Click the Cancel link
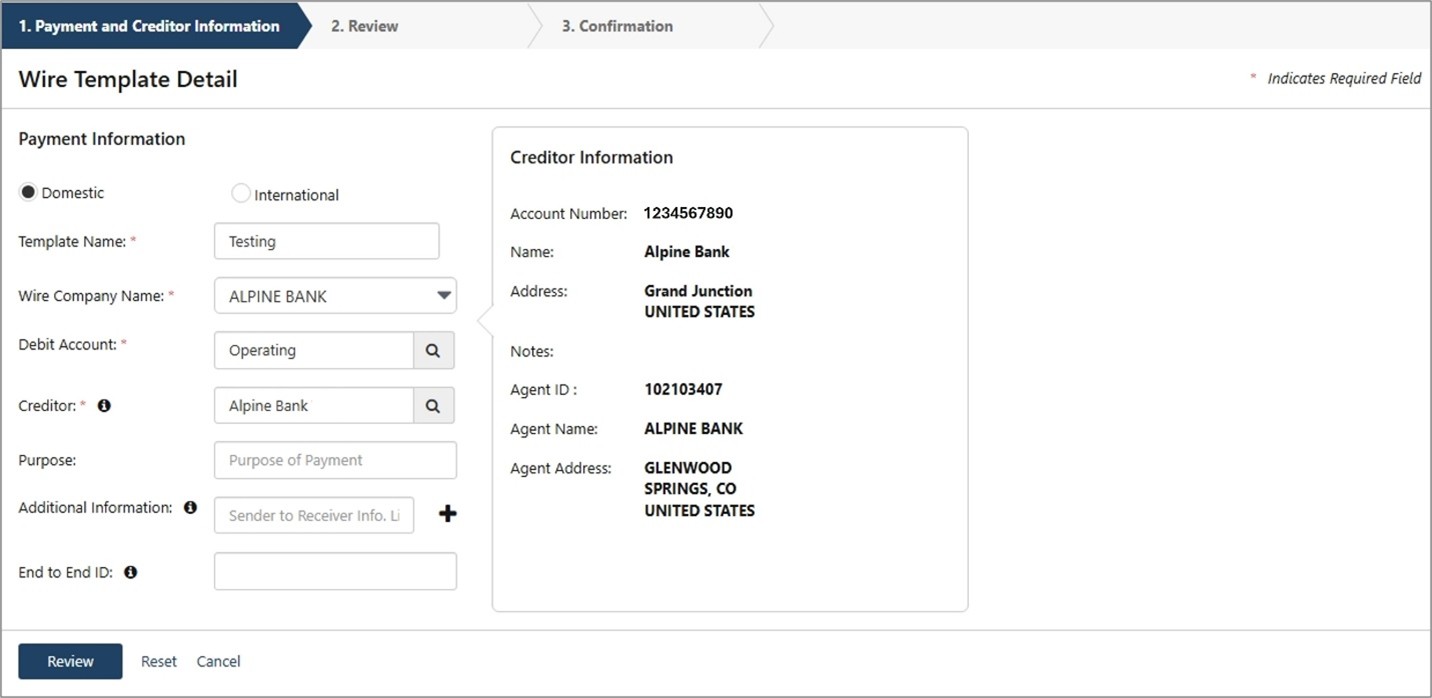The image size is (1432, 698). tap(218, 661)
